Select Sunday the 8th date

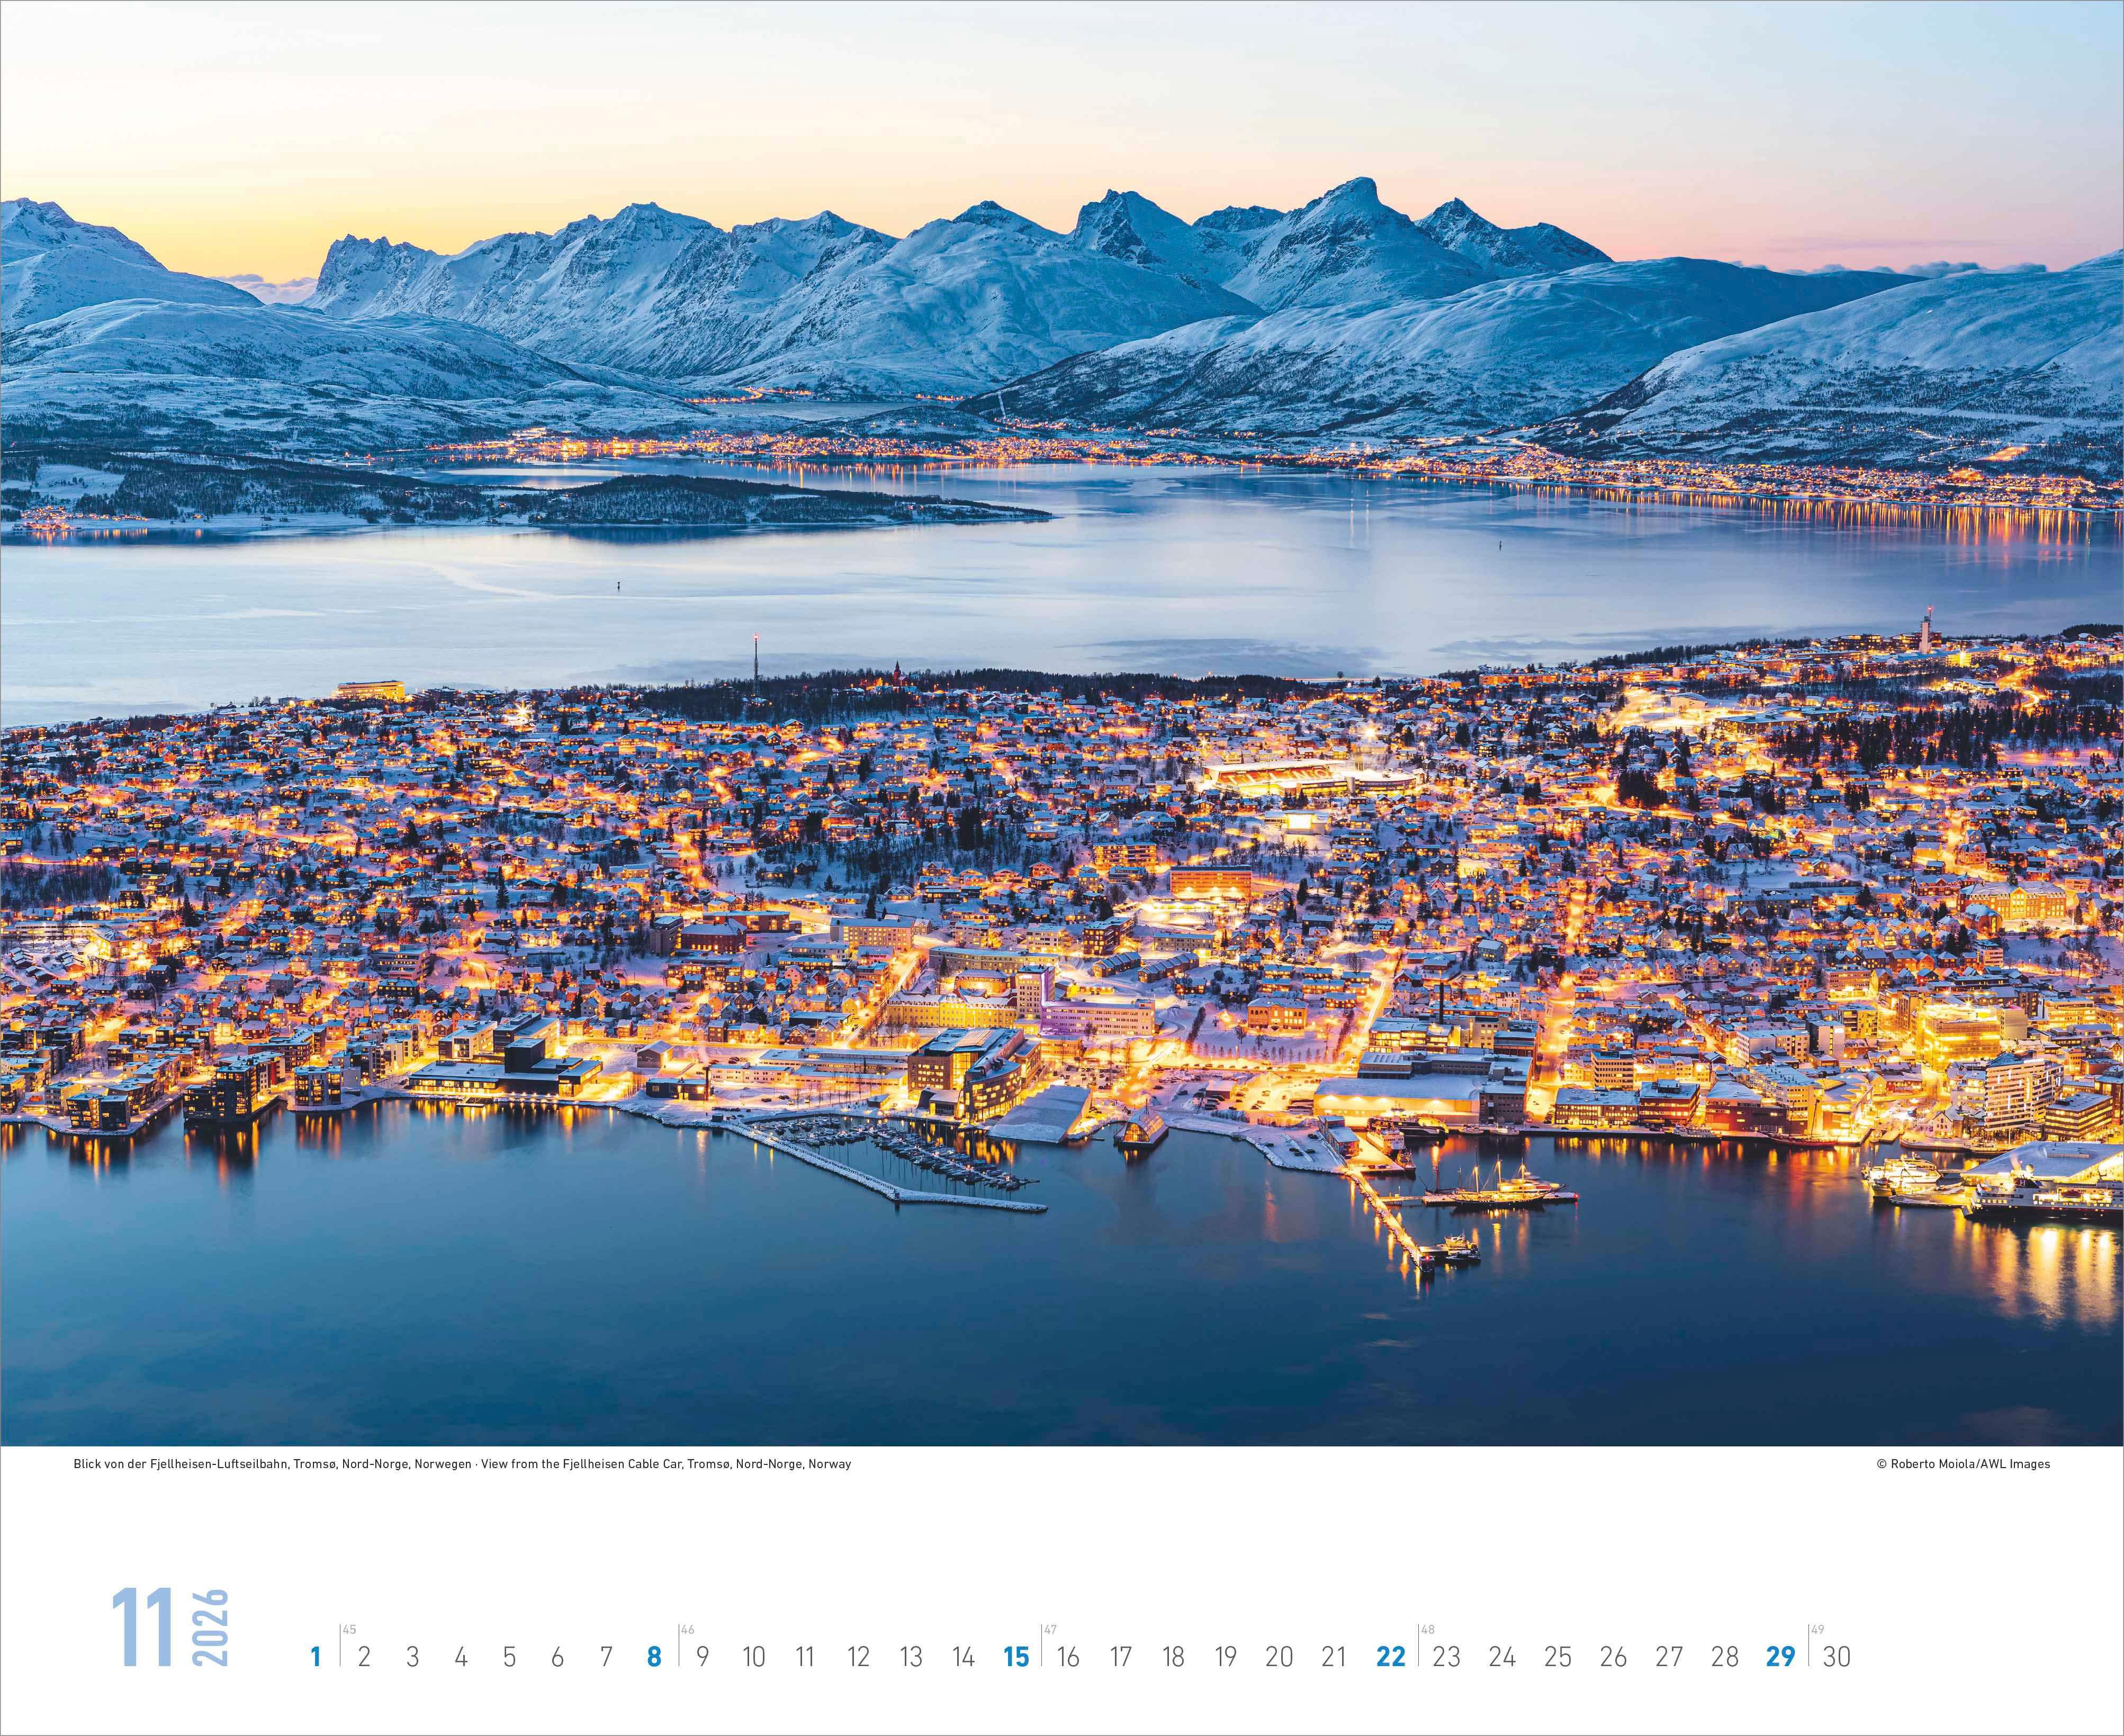point(654,1657)
